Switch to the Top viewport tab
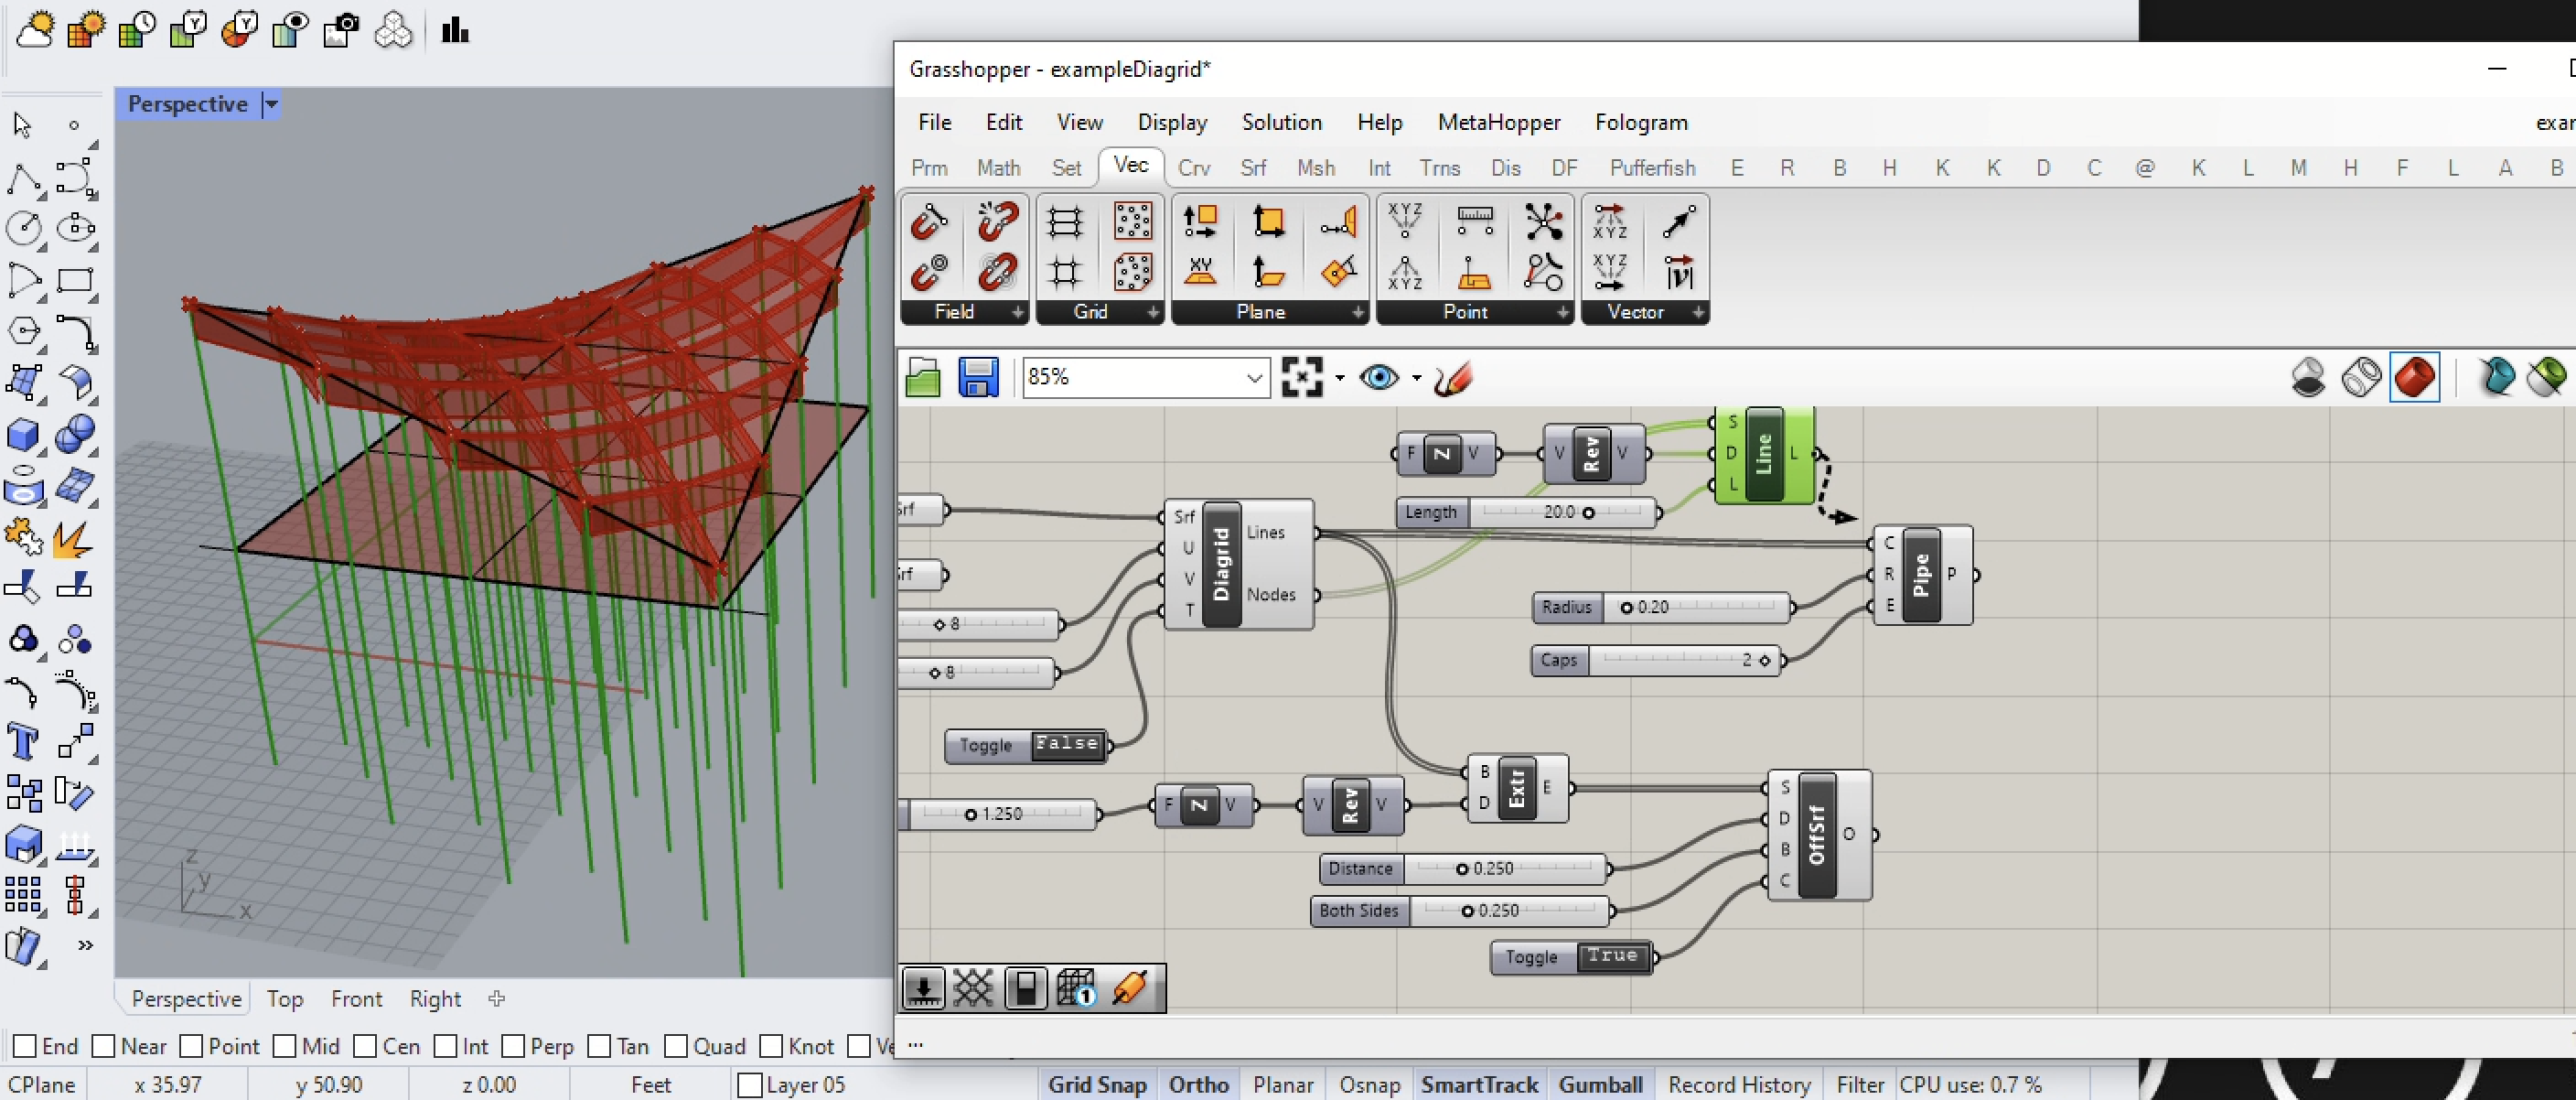 pyautogui.click(x=284, y=999)
